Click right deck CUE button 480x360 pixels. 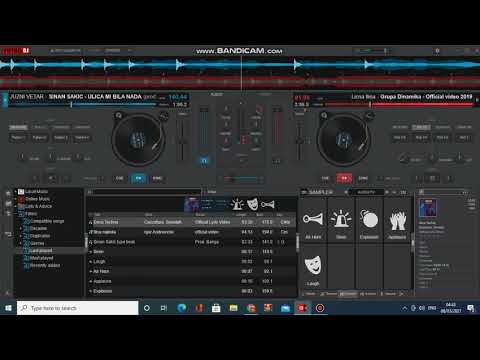(x=325, y=178)
